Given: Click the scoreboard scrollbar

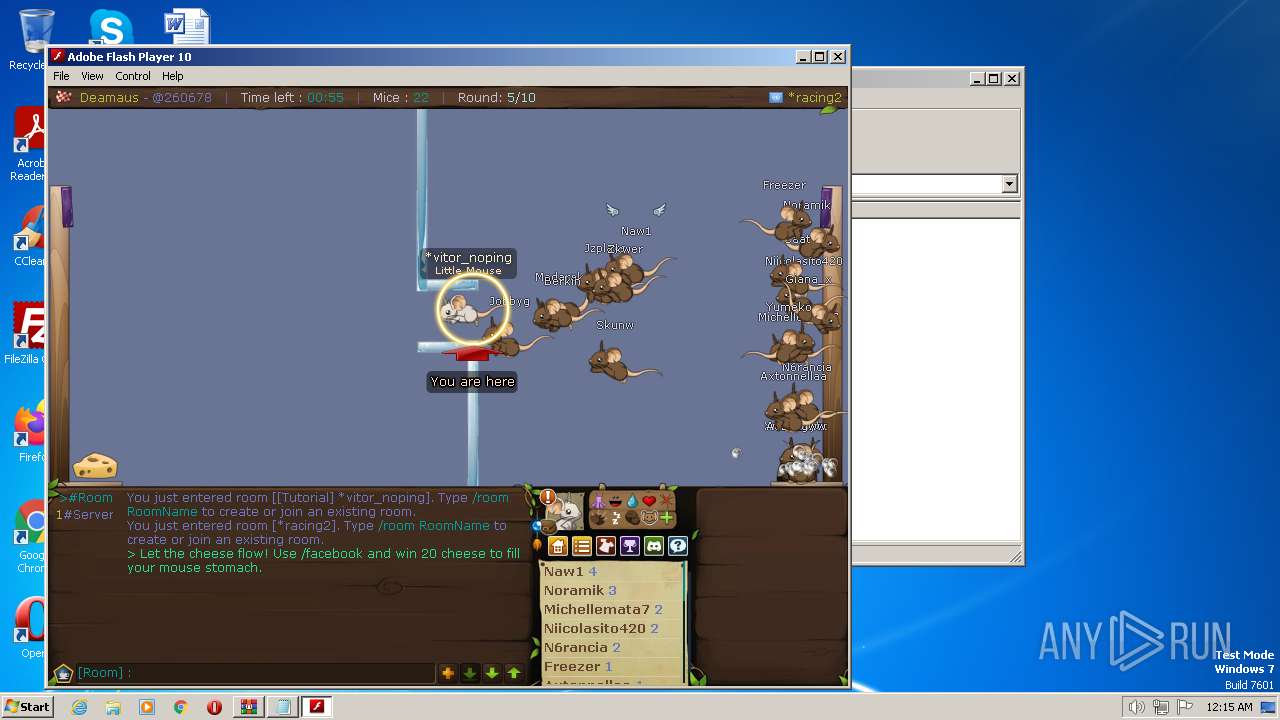Looking at the screenshot, I should 685,623.
